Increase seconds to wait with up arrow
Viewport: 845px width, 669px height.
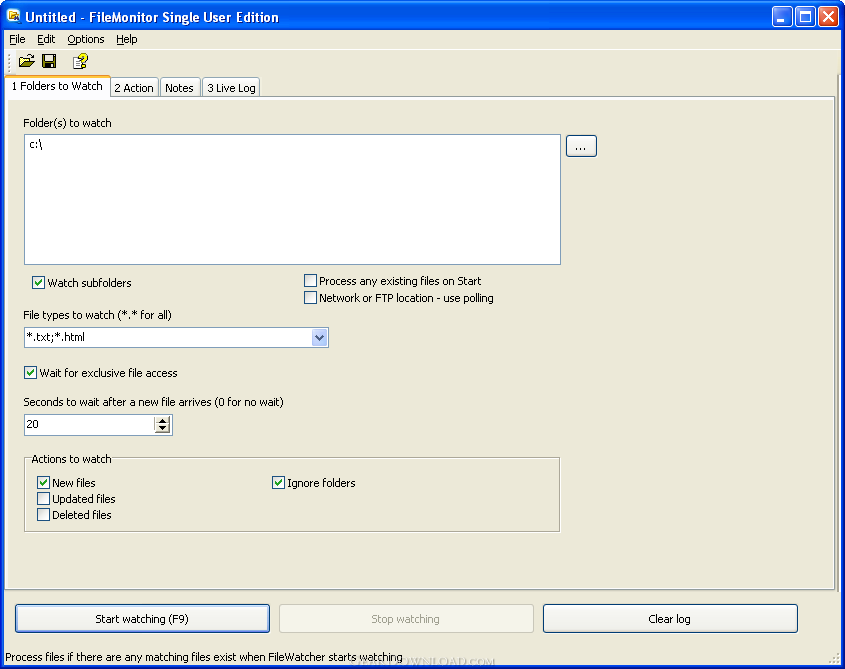tap(163, 420)
